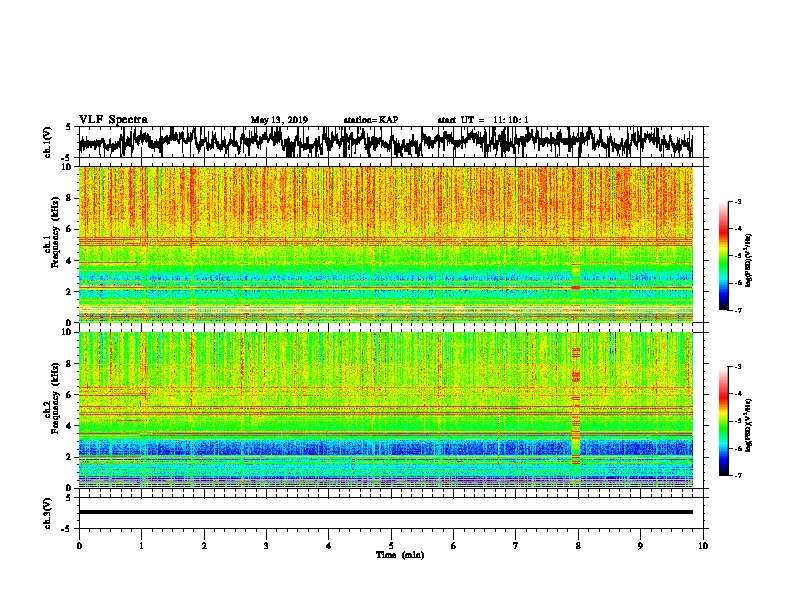Click the ch.2 frequency axis "2" tick label
792x612 pixels.
(x=70, y=458)
